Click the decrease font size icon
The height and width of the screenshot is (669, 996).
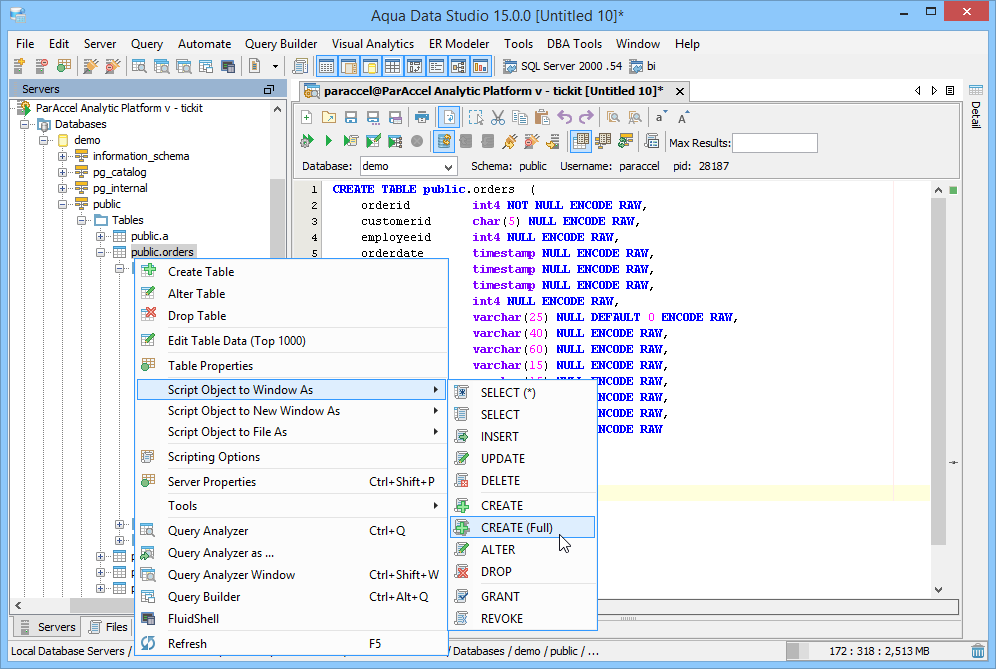[661, 118]
